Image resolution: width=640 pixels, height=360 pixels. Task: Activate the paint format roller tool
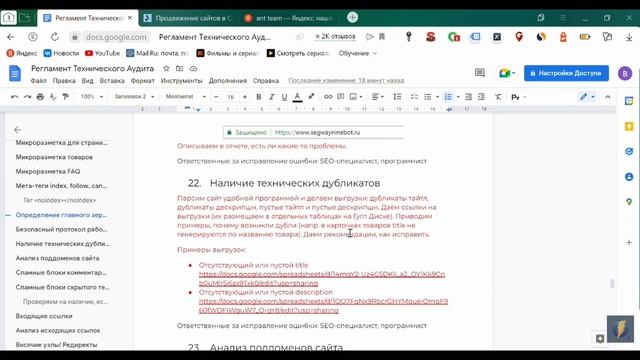pyautogui.click(x=65, y=97)
